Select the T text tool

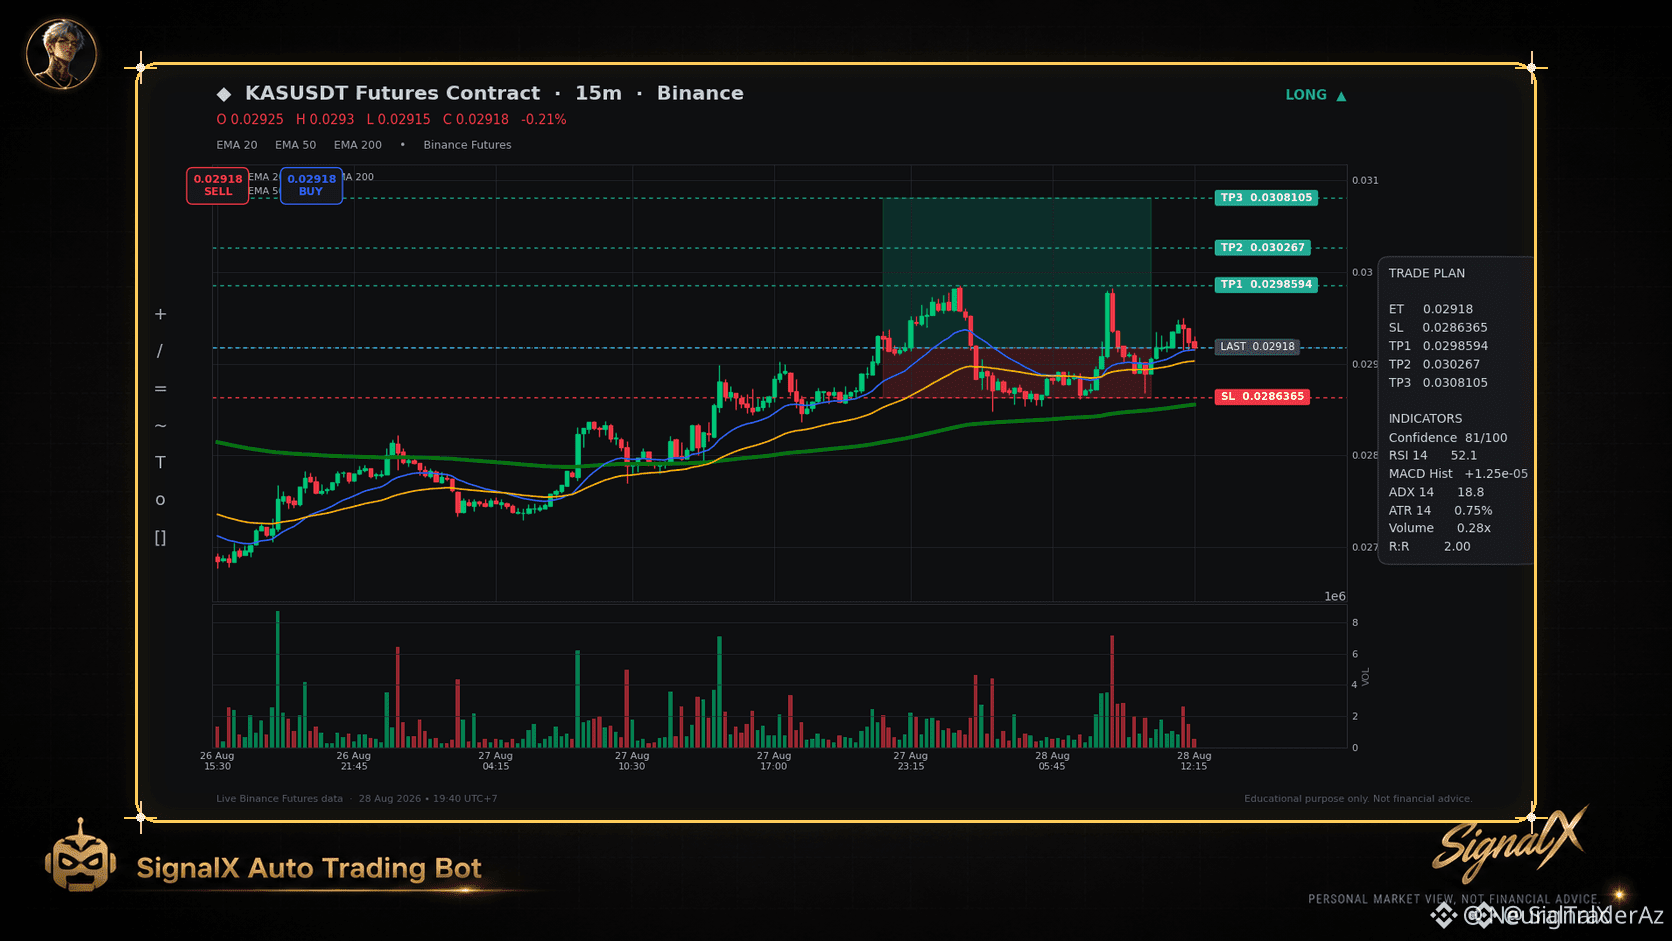[x=160, y=463]
